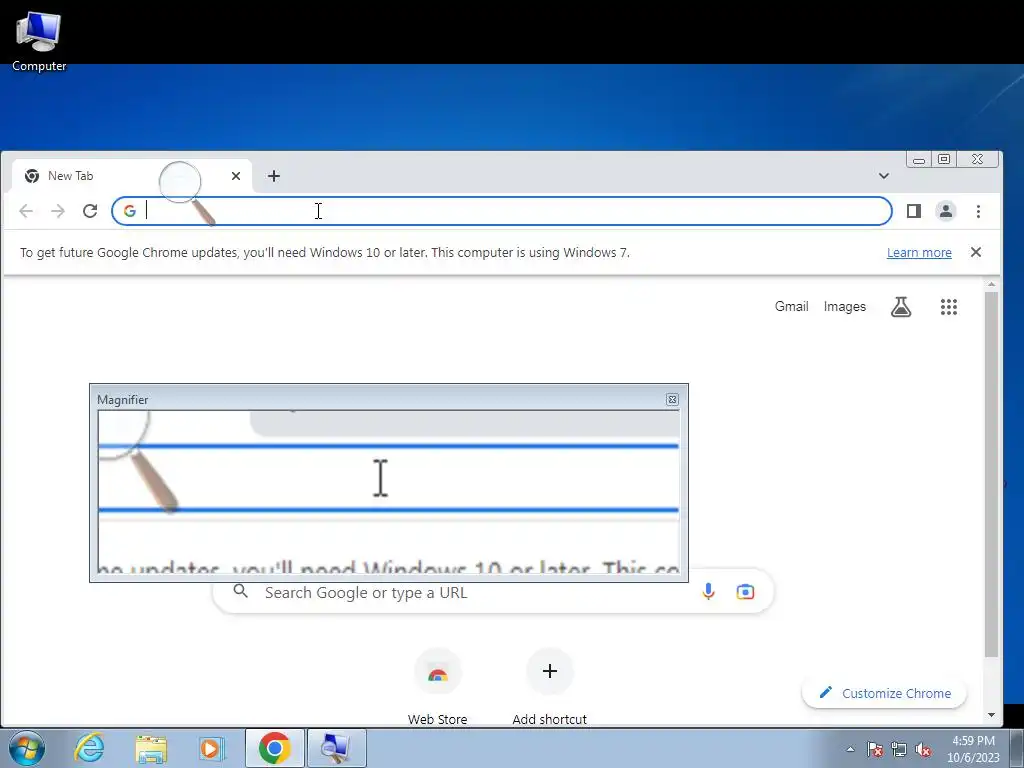Viewport: 1024px width, 768px height.
Task: Open a new tab with plus button
Action: 274,176
